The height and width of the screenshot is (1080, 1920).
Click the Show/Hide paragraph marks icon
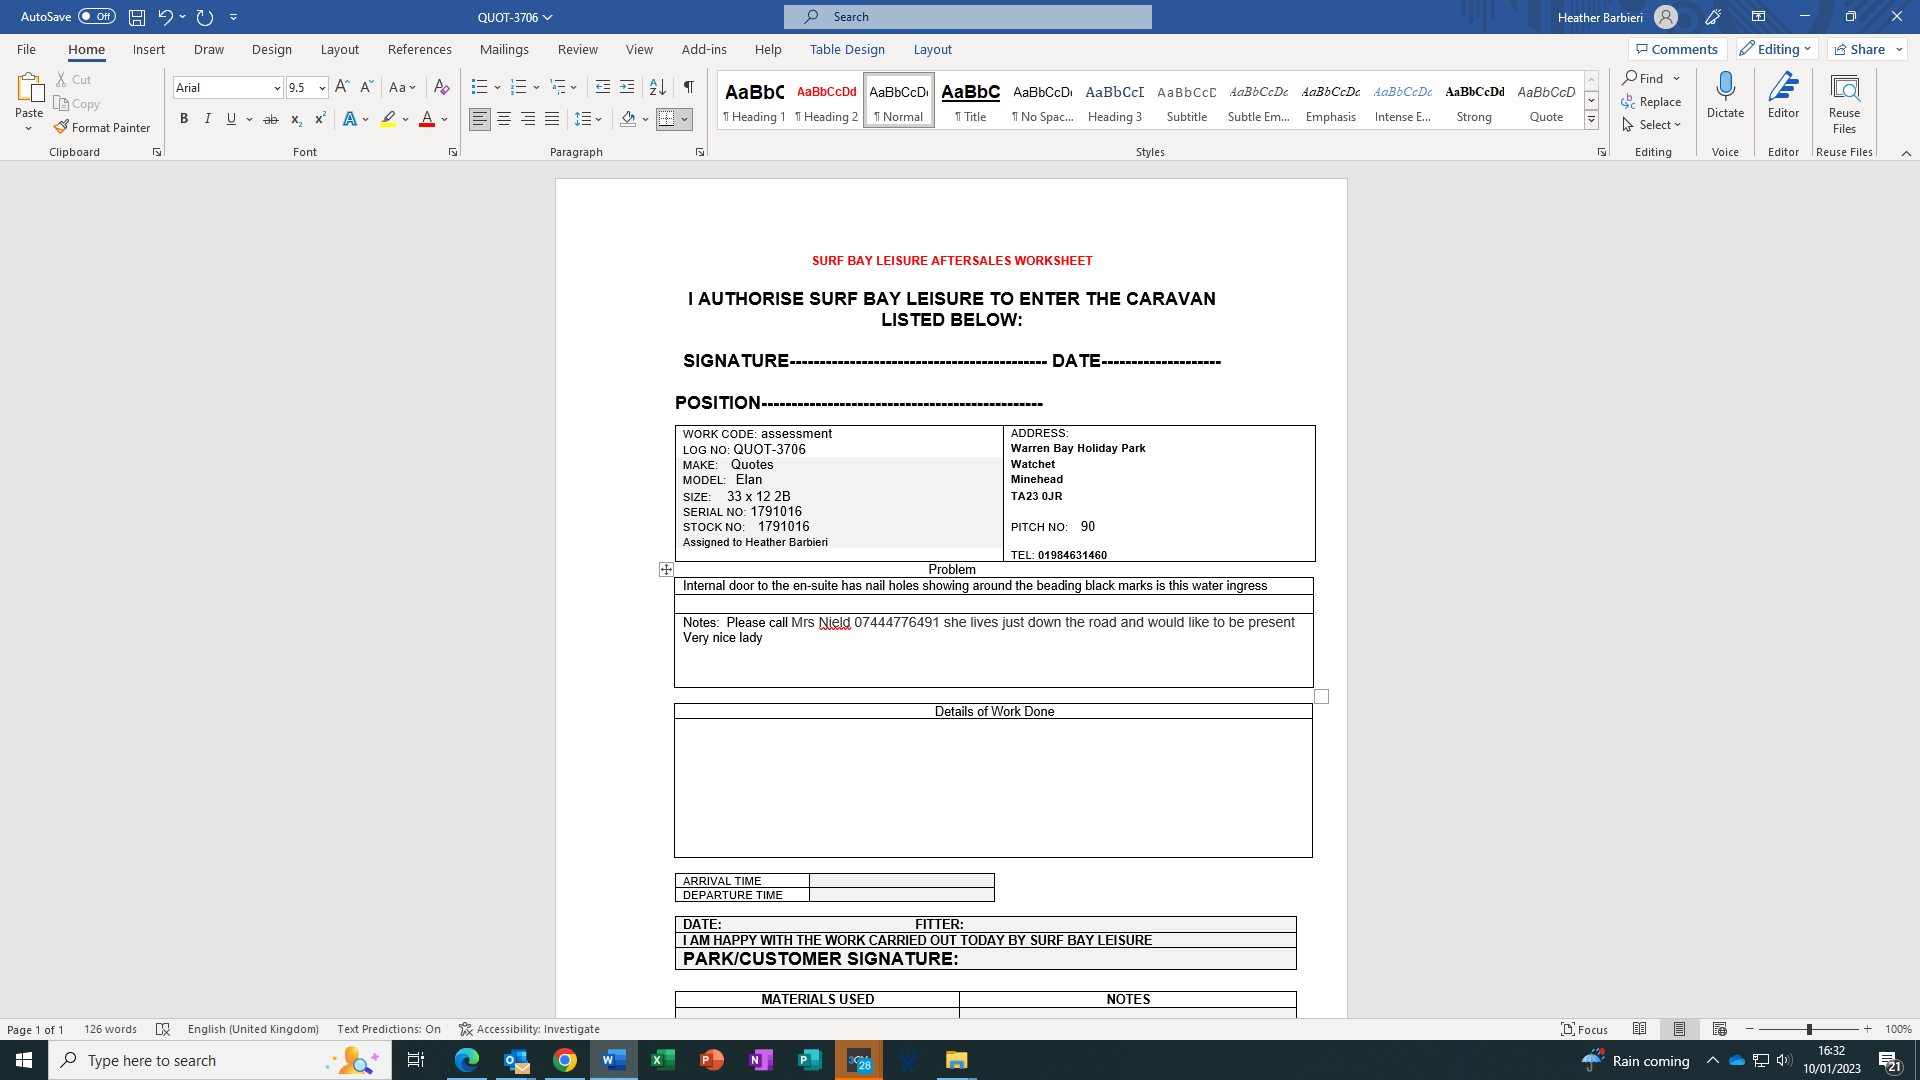(688, 87)
